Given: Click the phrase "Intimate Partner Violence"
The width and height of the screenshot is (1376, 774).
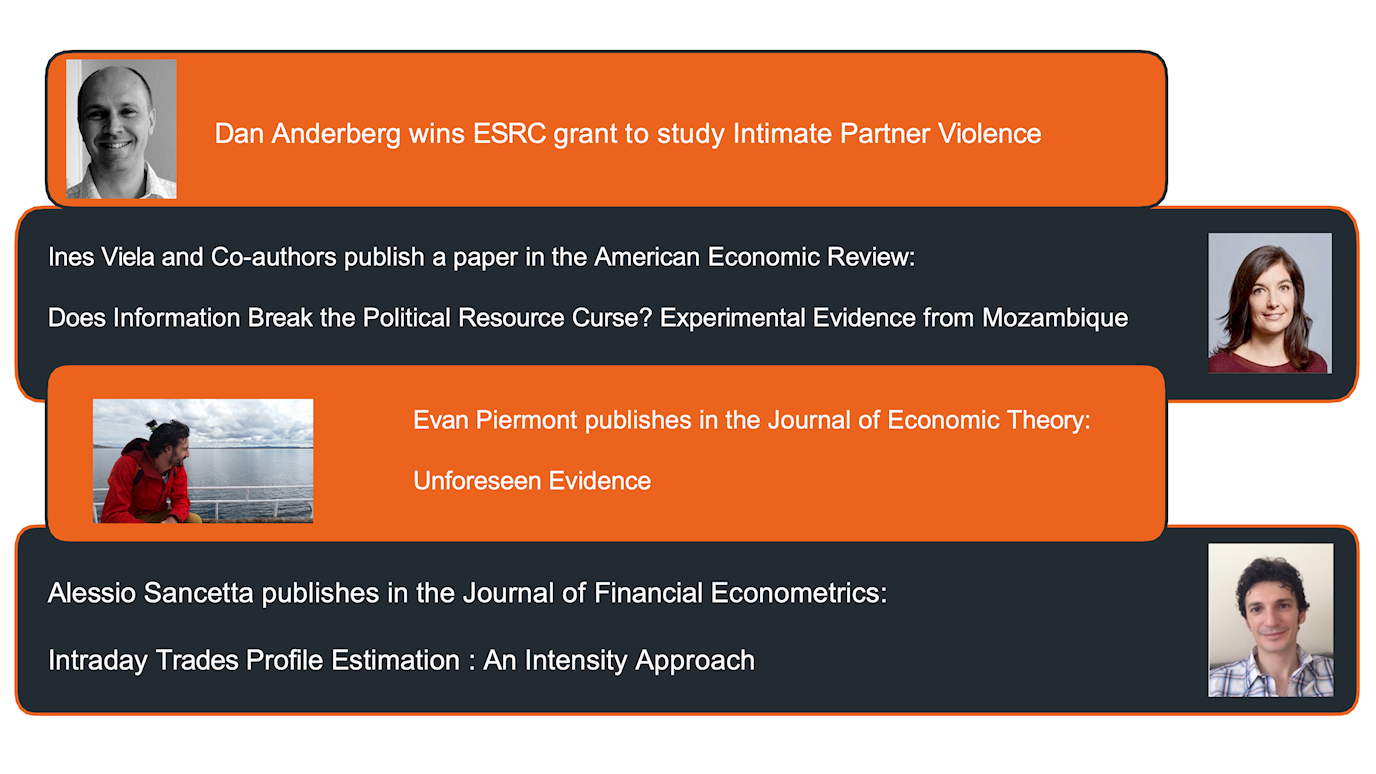Looking at the screenshot, I should pos(887,134).
